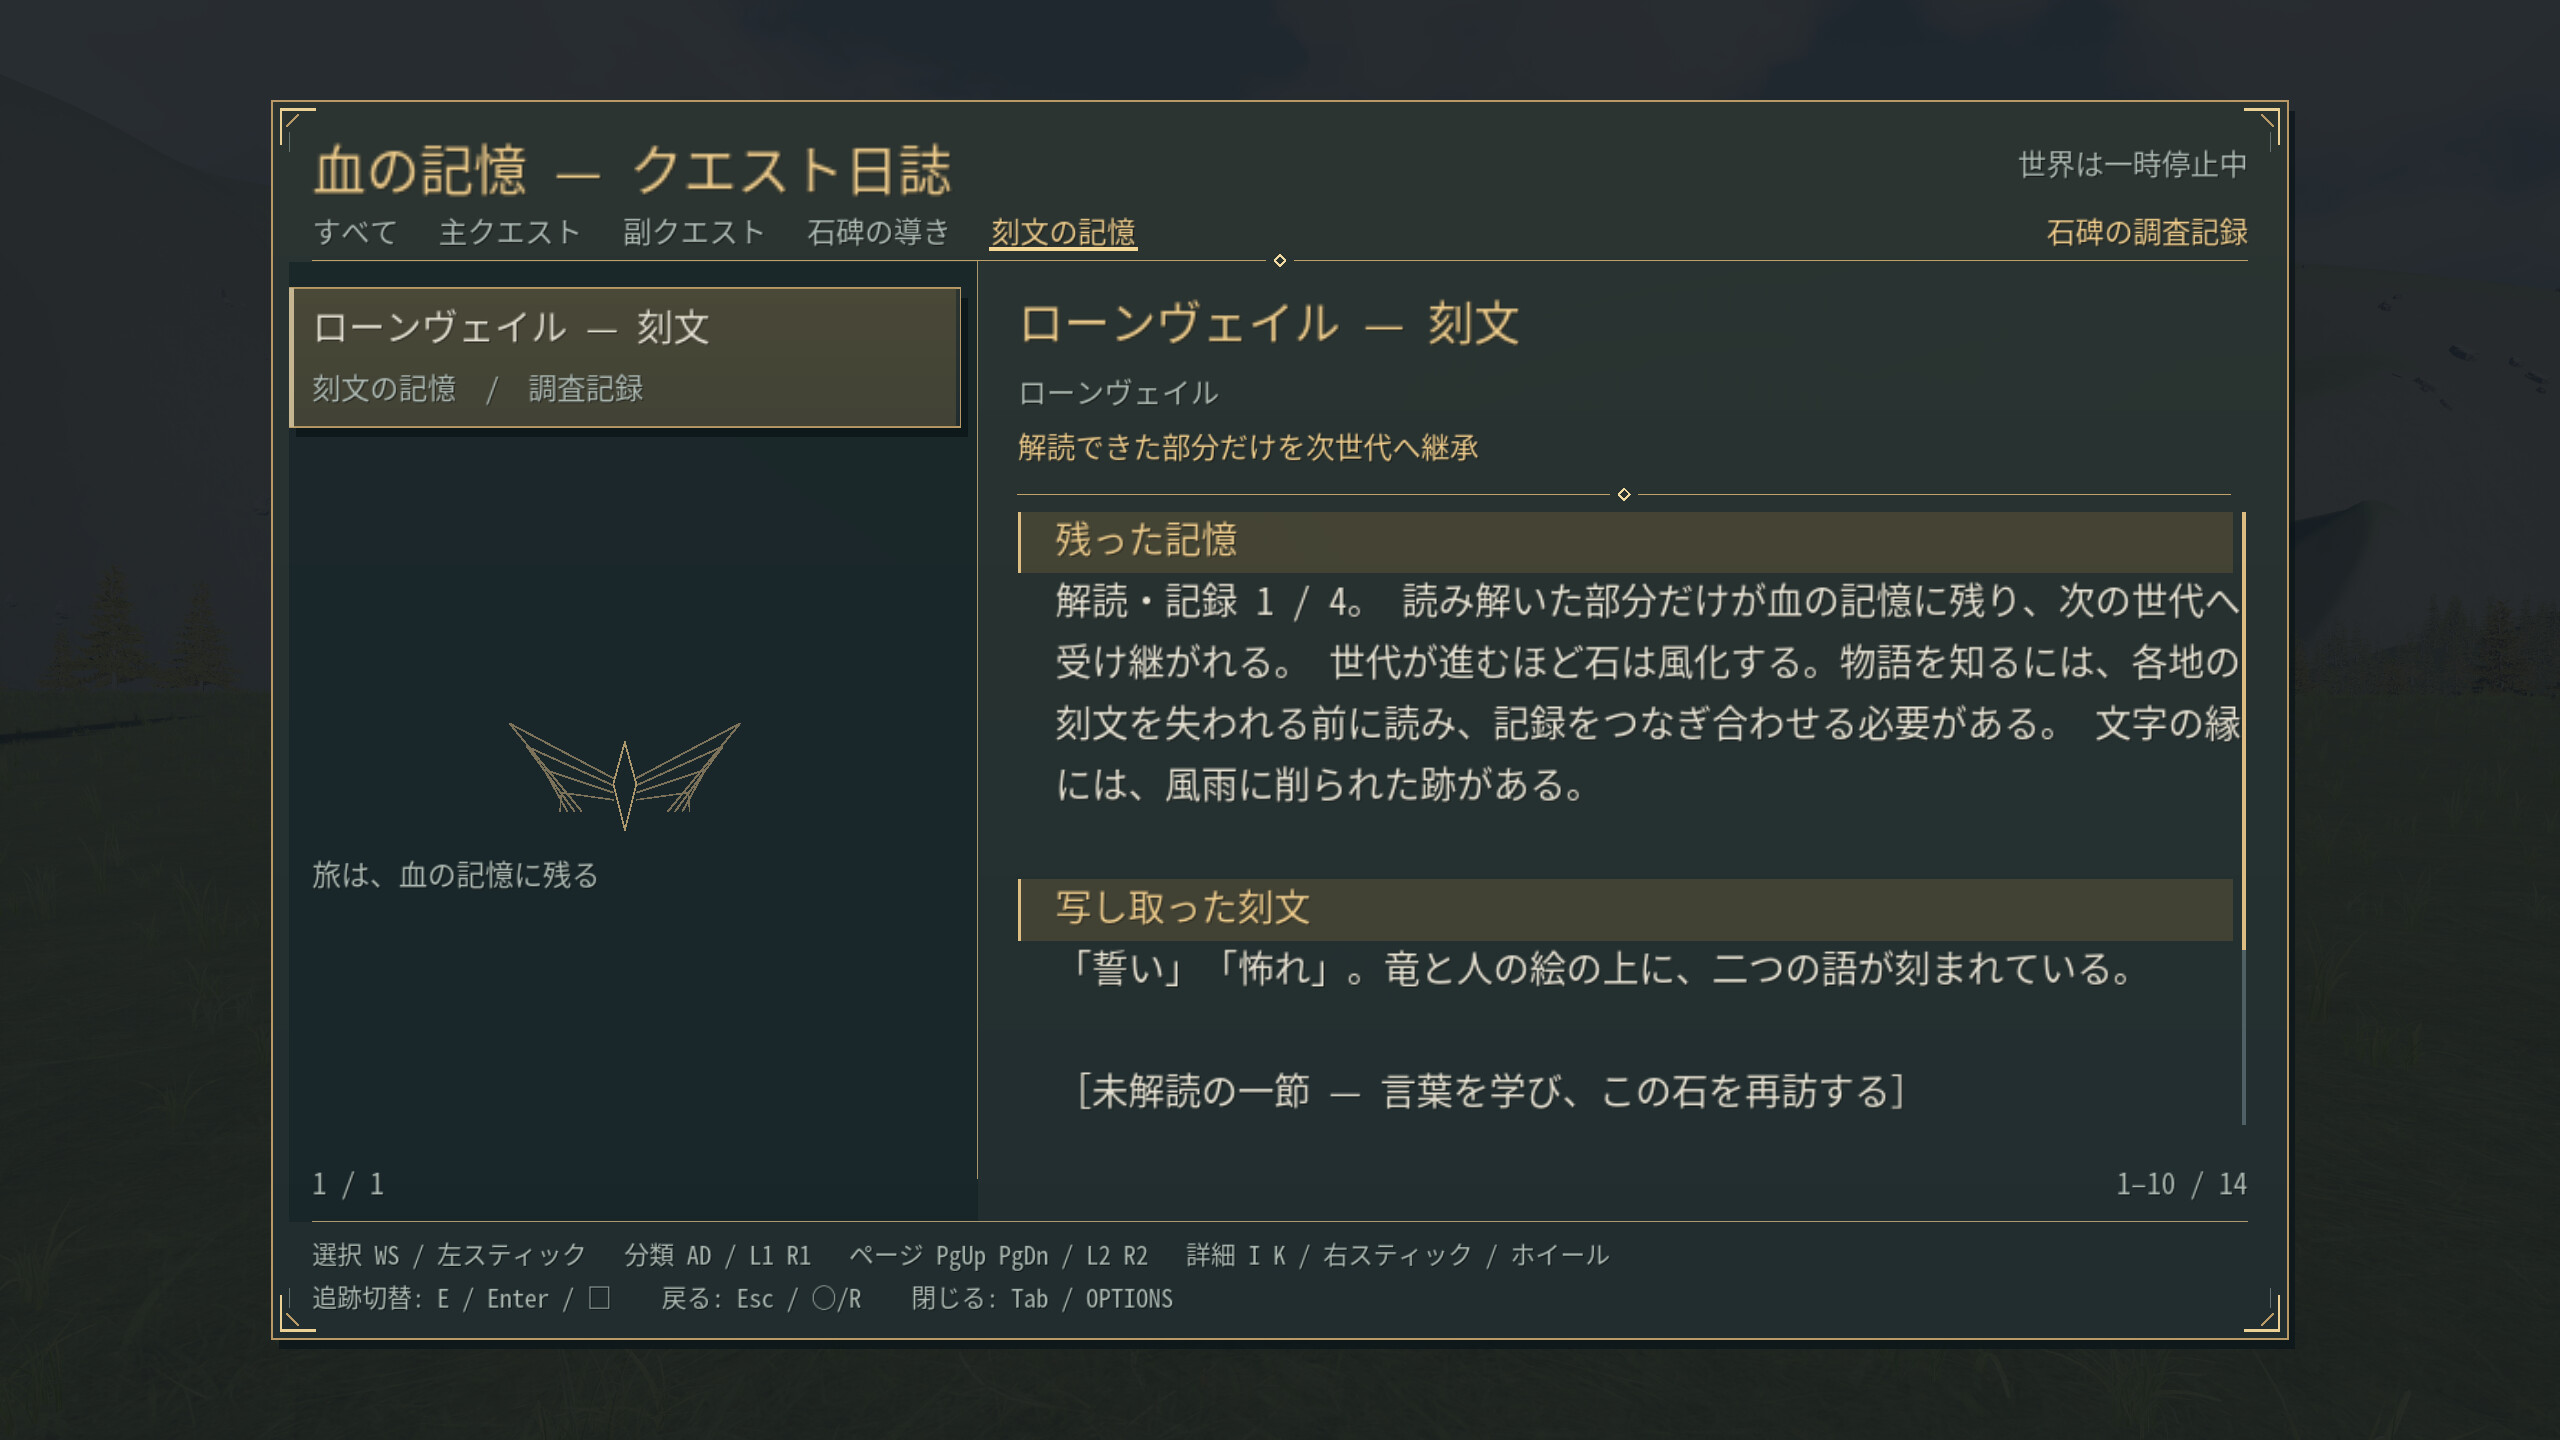Click the 石碑の調査記録 label
This screenshot has height=1440, width=2560.
click(x=2146, y=232)
